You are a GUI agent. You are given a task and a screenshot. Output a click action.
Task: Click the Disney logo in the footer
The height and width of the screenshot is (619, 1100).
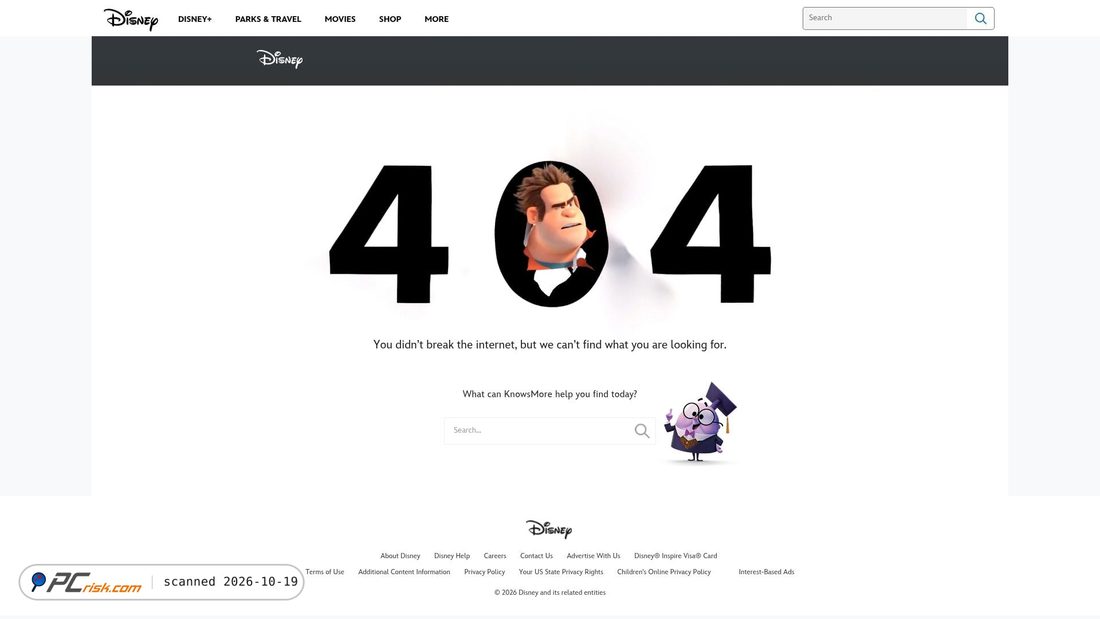pyautogui.click(x=549, y=528)
